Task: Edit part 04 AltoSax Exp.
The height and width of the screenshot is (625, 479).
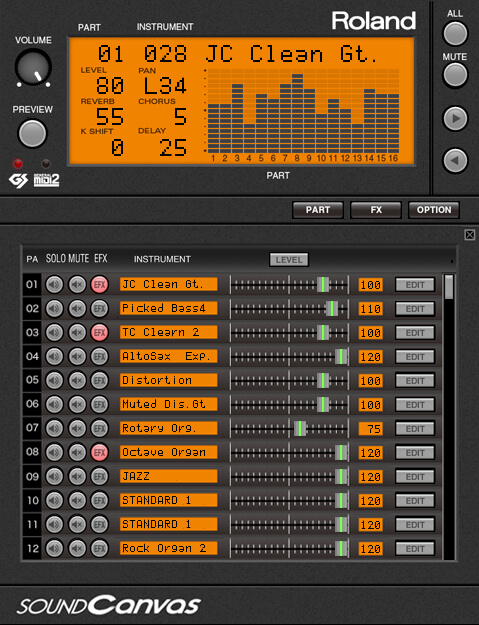Action: pos(415,357)
